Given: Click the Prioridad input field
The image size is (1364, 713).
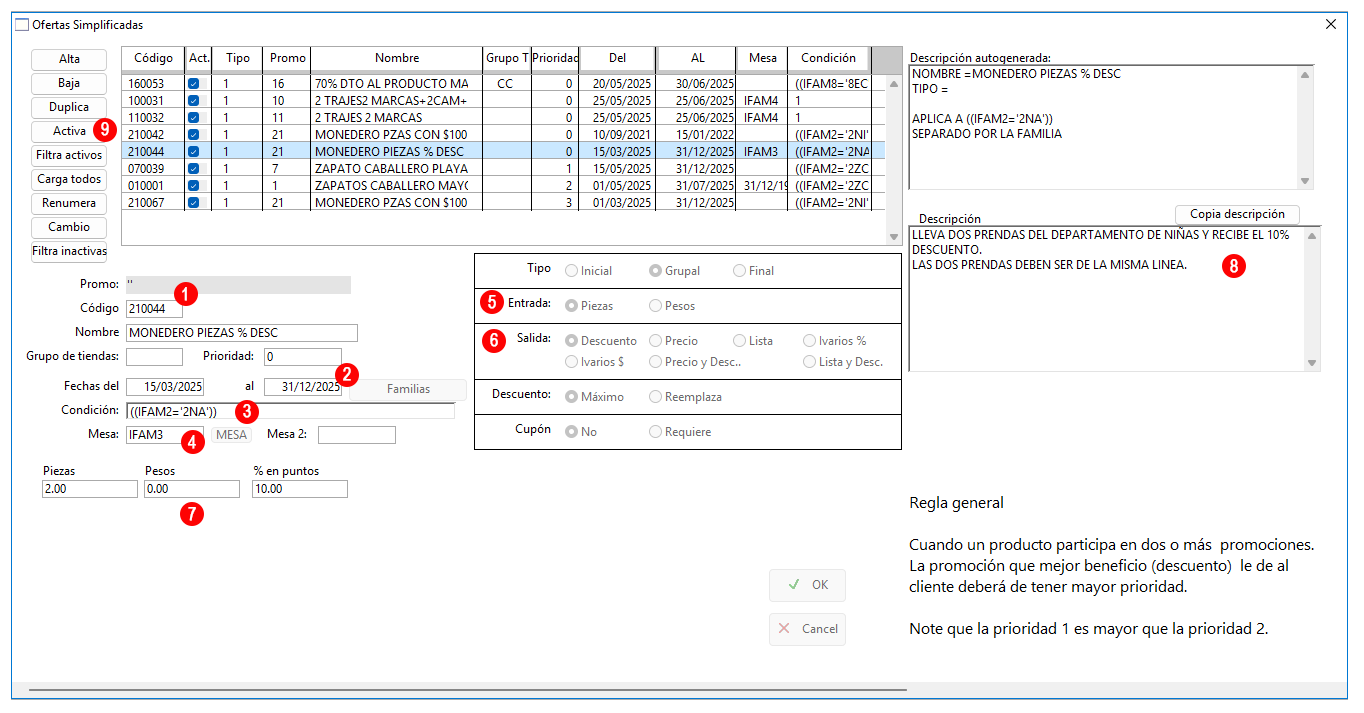Looking at the screenshot, I should click(x=302, y=356).
